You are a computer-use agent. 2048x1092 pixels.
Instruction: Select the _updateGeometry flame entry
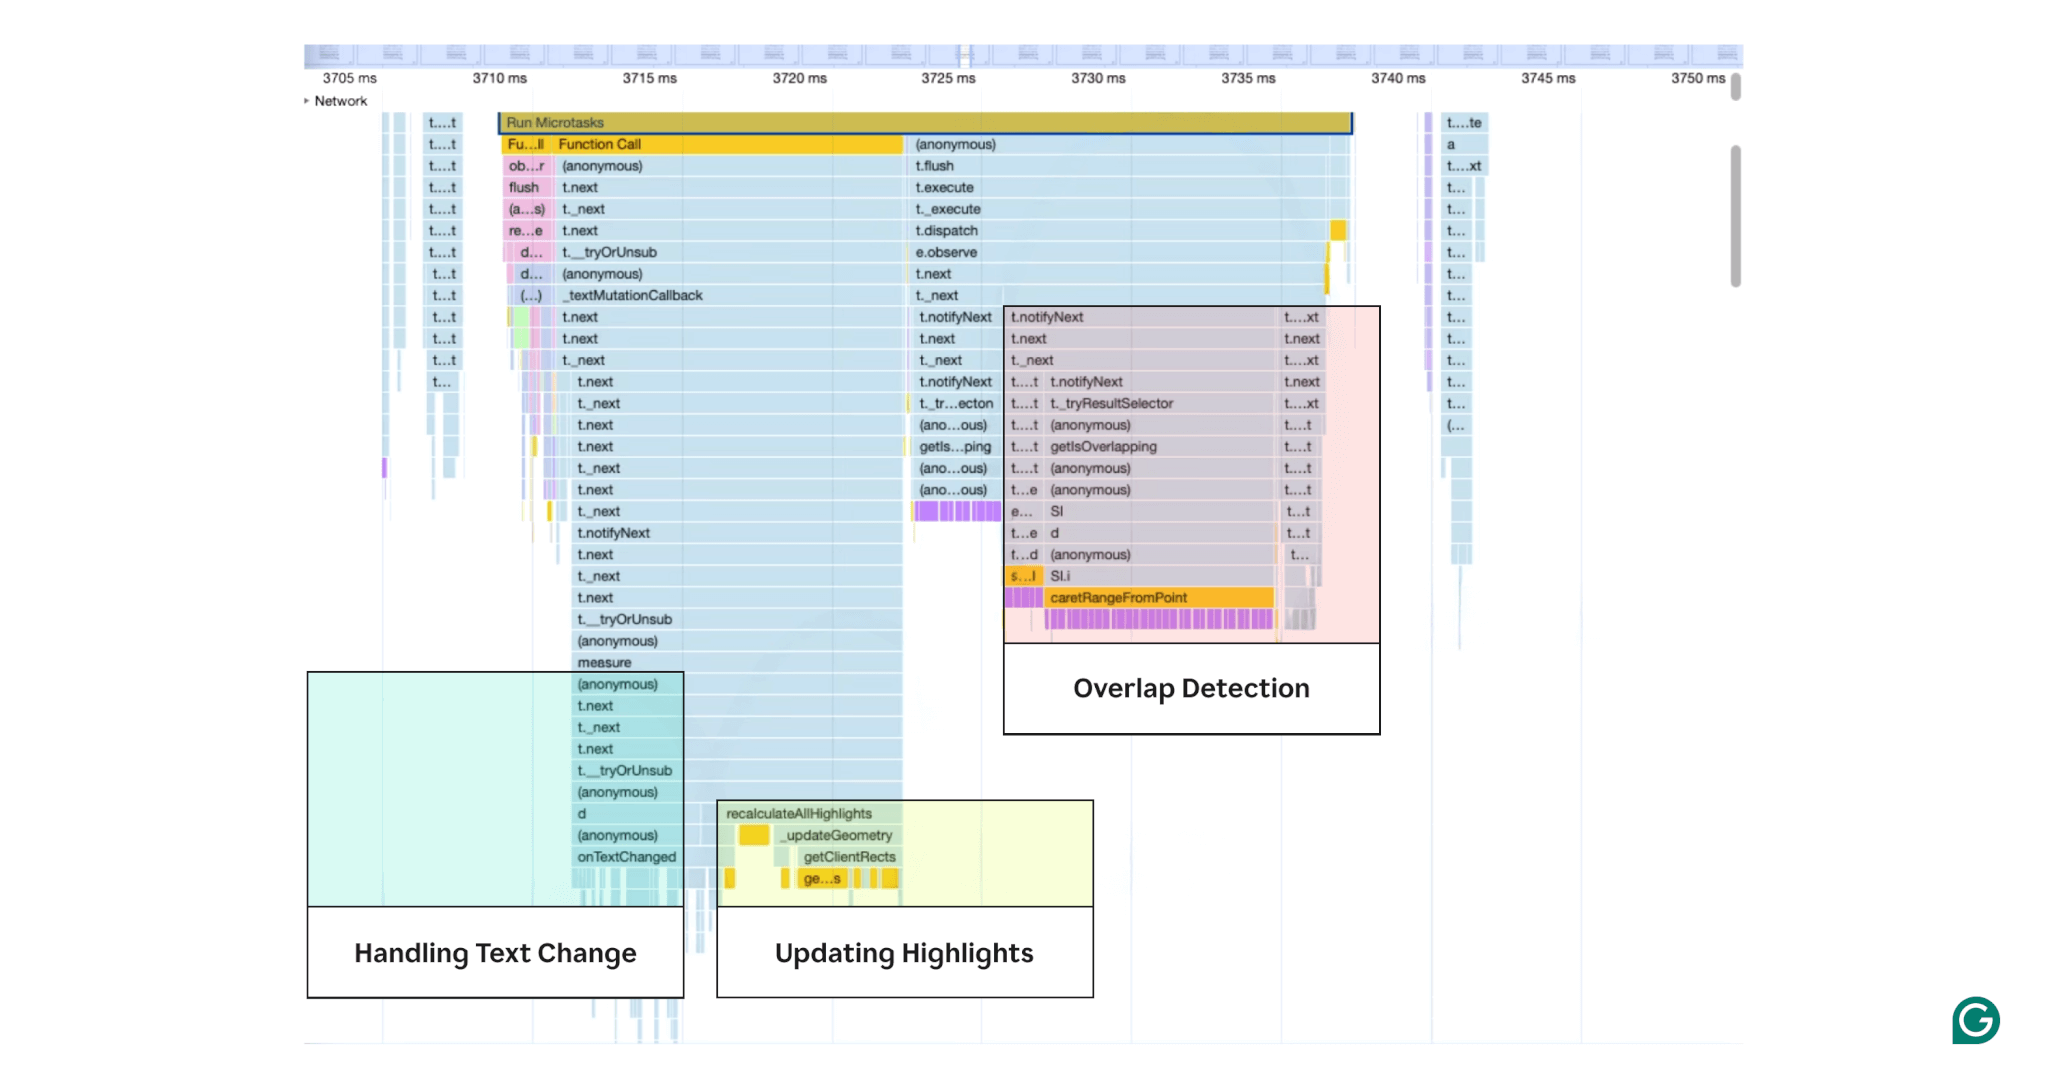coord(838,835)
